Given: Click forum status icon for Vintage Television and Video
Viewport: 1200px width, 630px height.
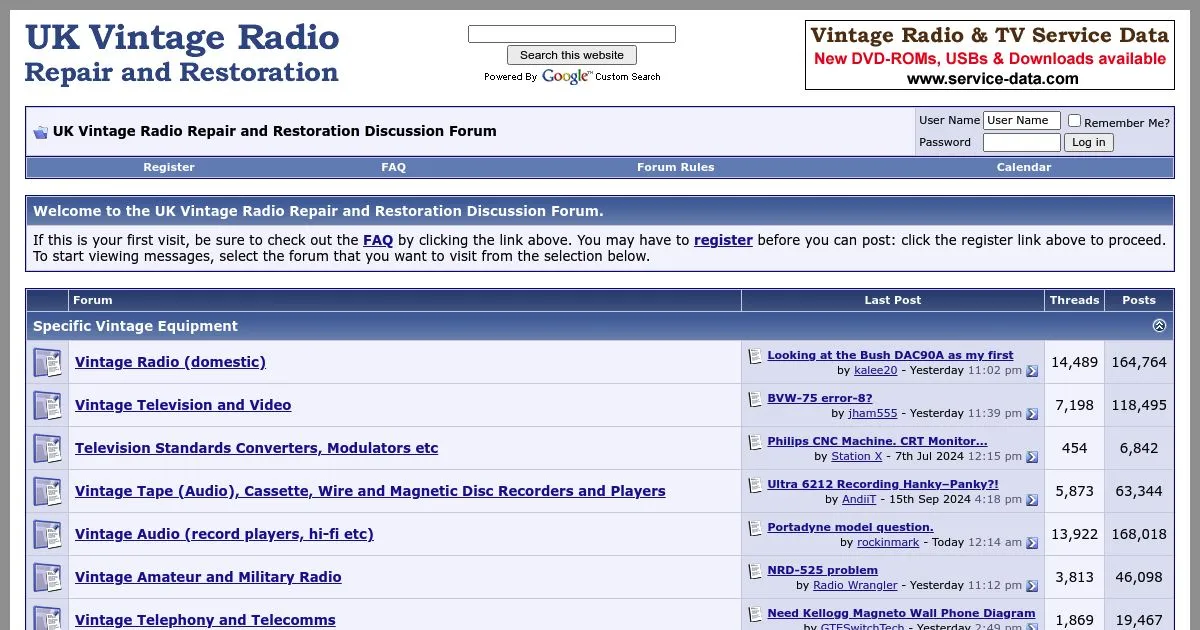Looking at the screenshot, I should coord(47,405).
